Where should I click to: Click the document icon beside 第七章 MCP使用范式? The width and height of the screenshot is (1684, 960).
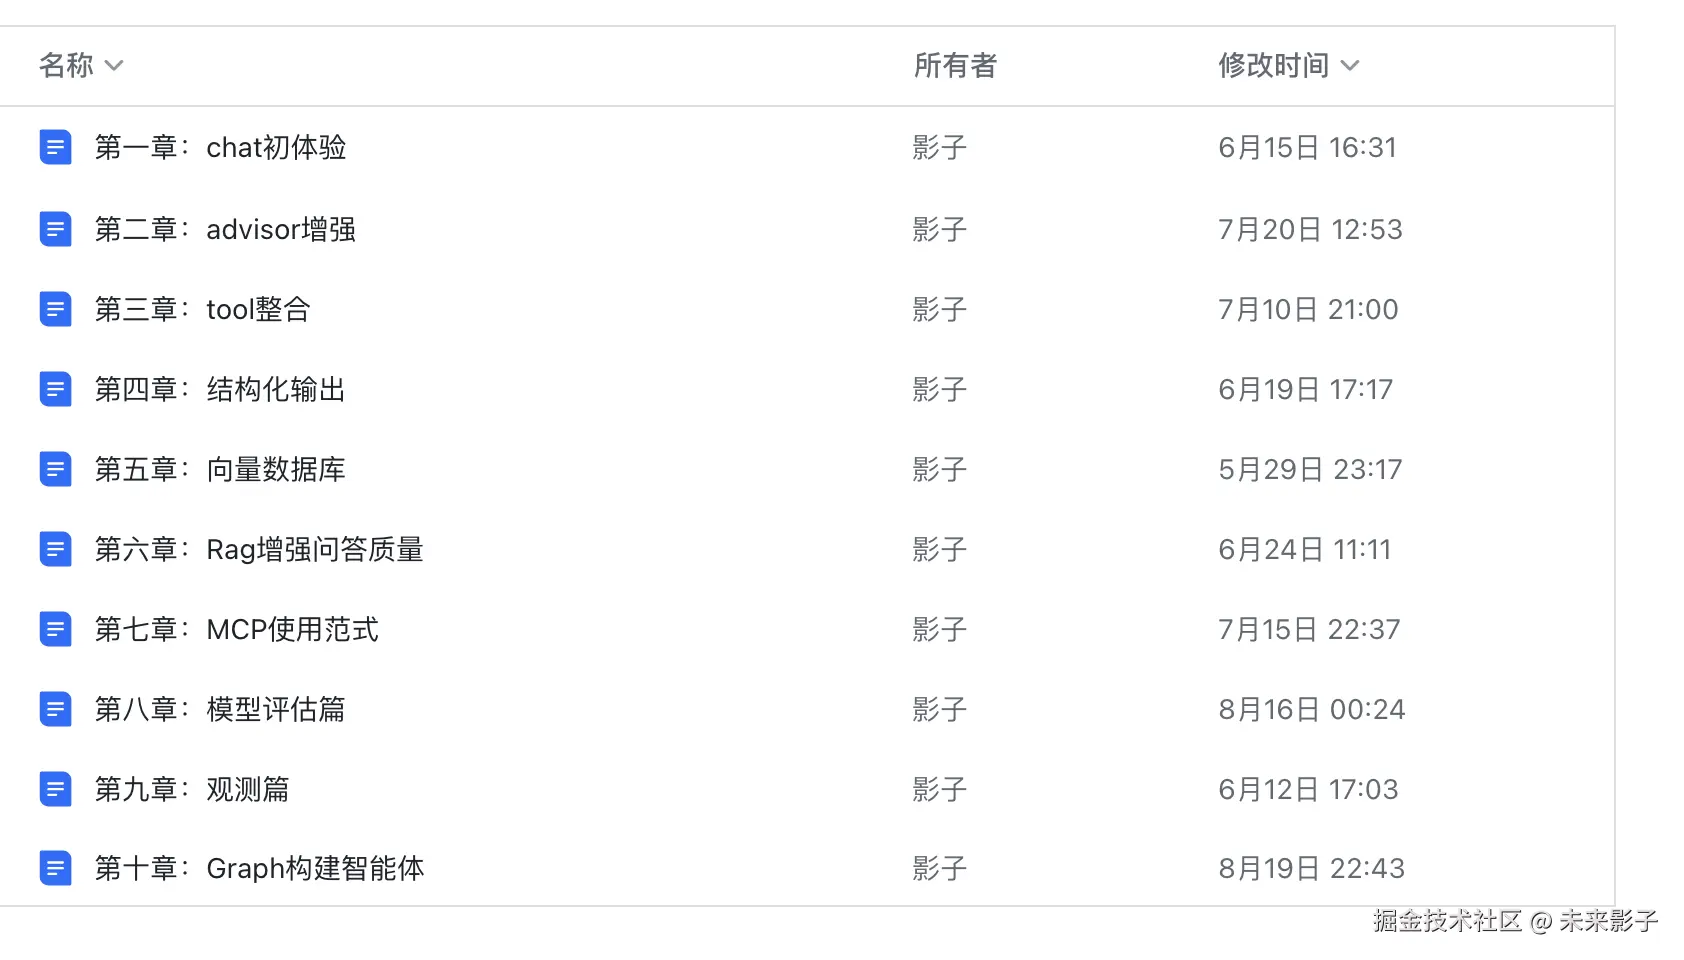[x=55, y=629]
